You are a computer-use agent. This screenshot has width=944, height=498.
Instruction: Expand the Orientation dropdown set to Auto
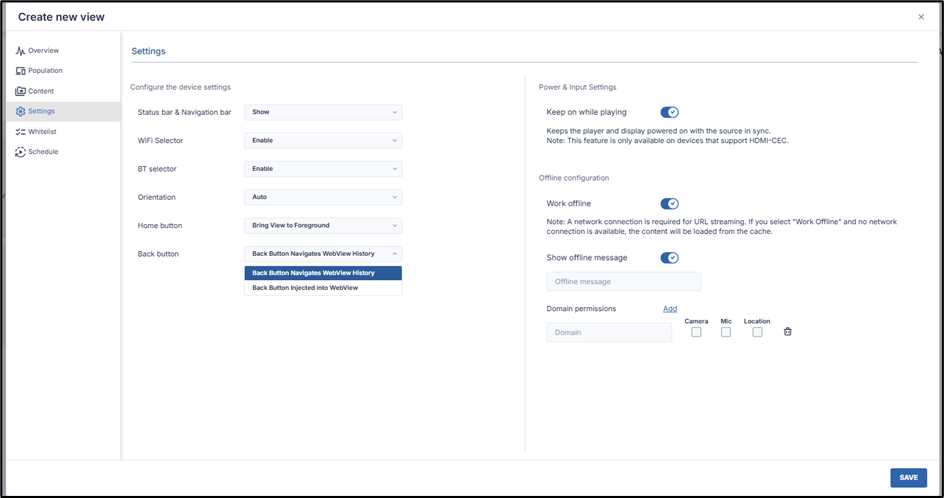pyautogui.click(x=323, y=197)
